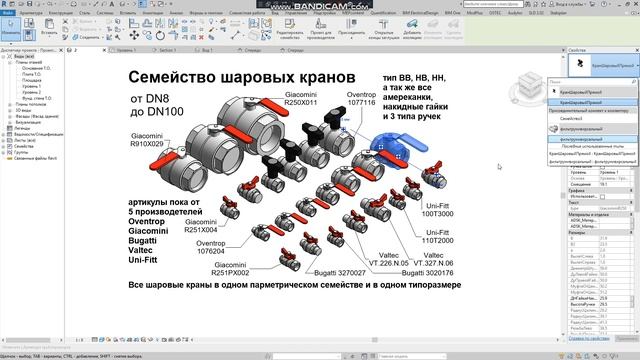This screenshot has height=360, width=640.
Task: Toggle Thin Lines in quick access toolbar
Action: [x=142, y=4]
